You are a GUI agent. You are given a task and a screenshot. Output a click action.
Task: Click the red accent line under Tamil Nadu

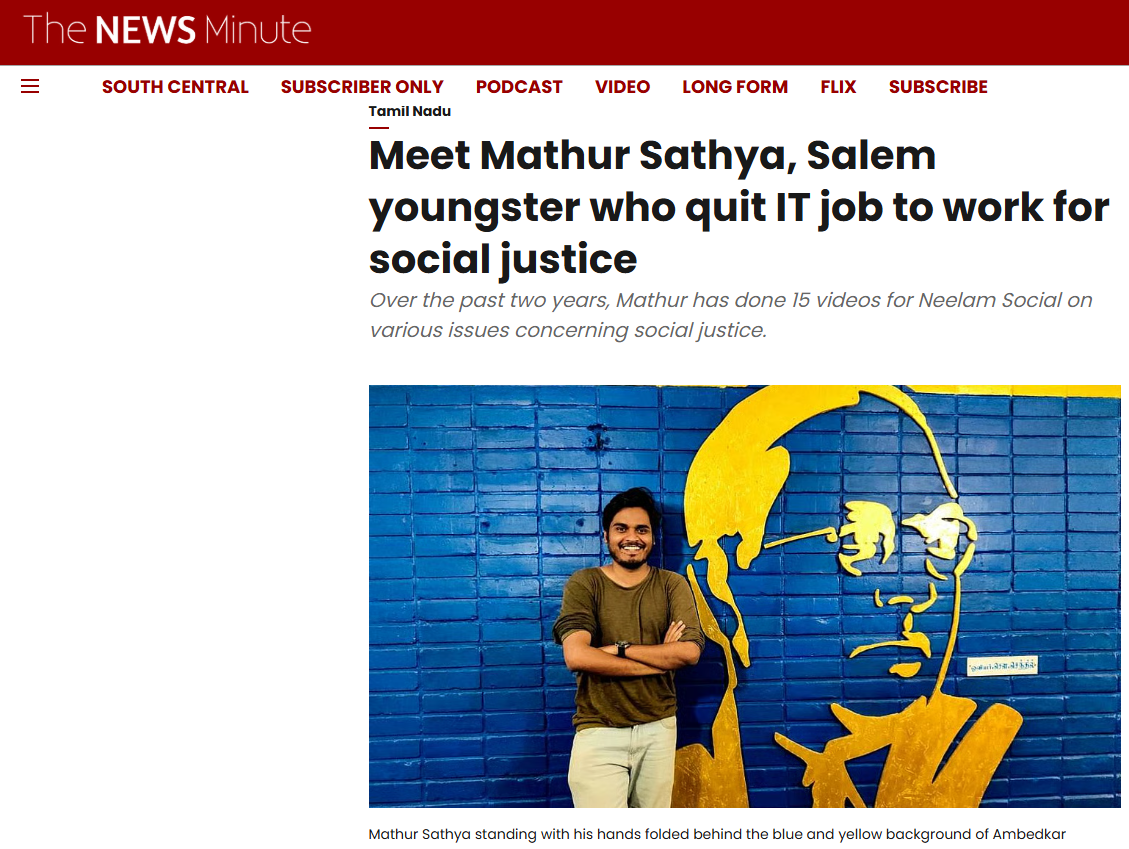pos(378,127)
